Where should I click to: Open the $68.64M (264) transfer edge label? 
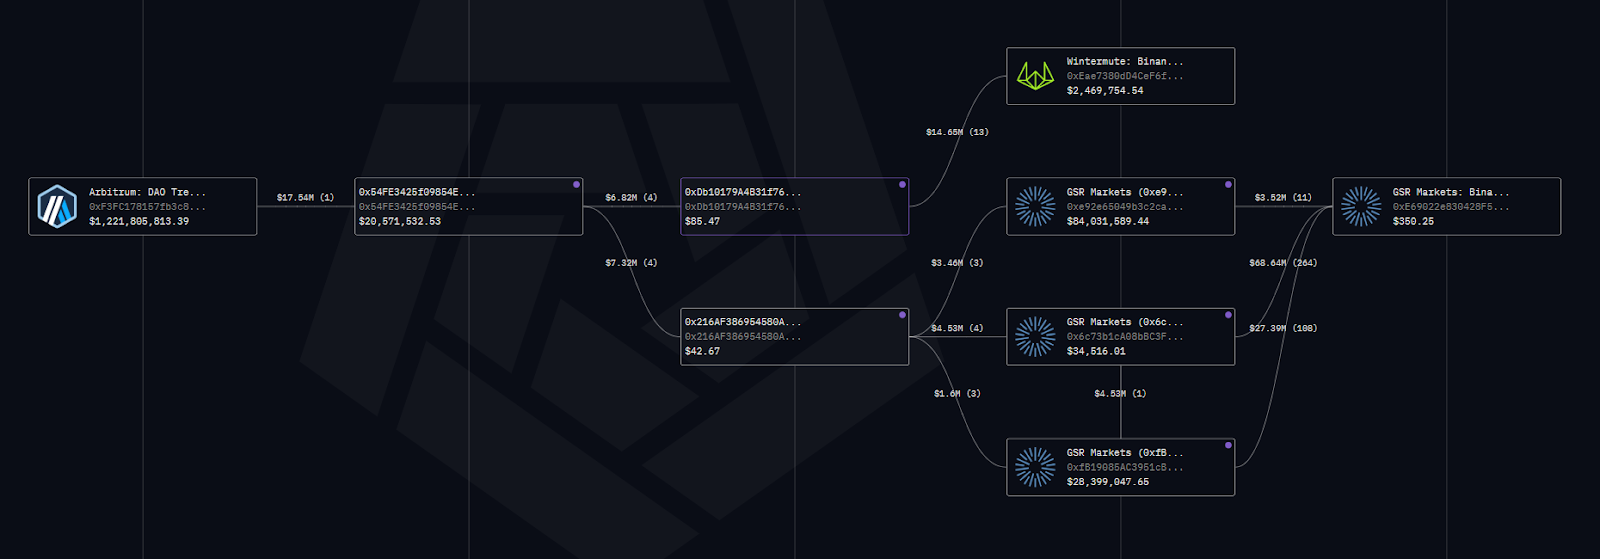1283,263
